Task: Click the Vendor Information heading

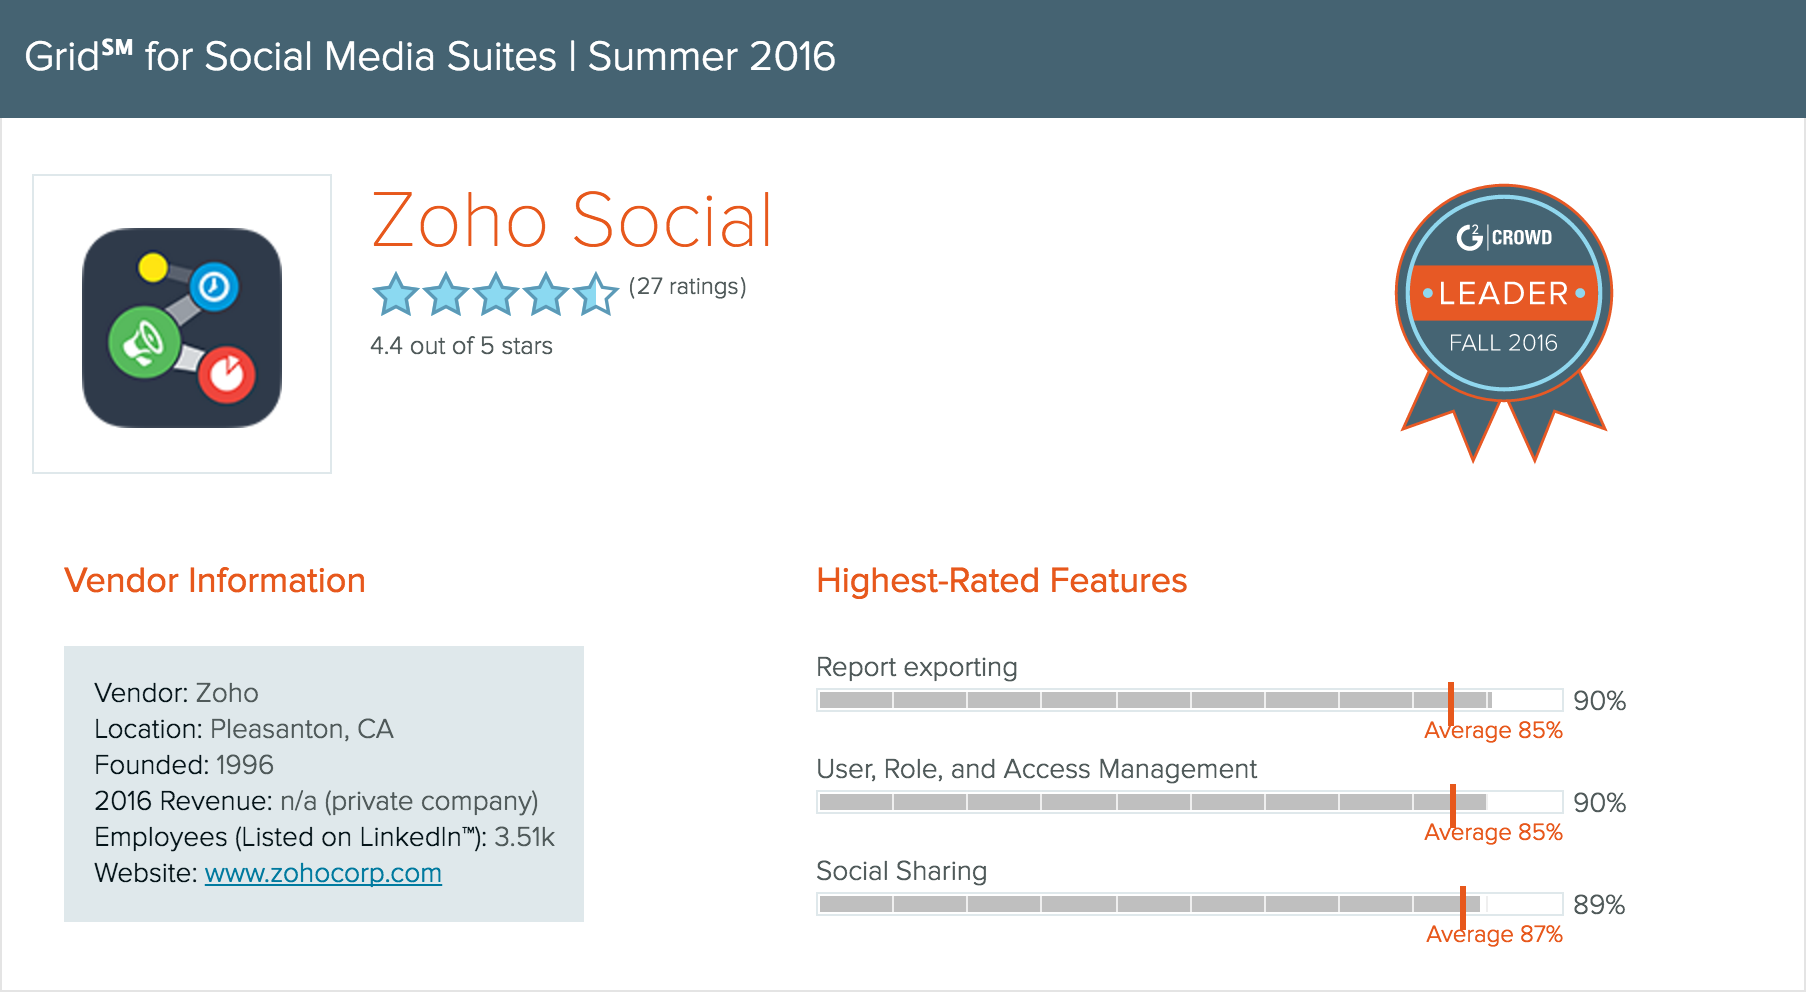Action: pyautogui.click(x=215, y=581)
